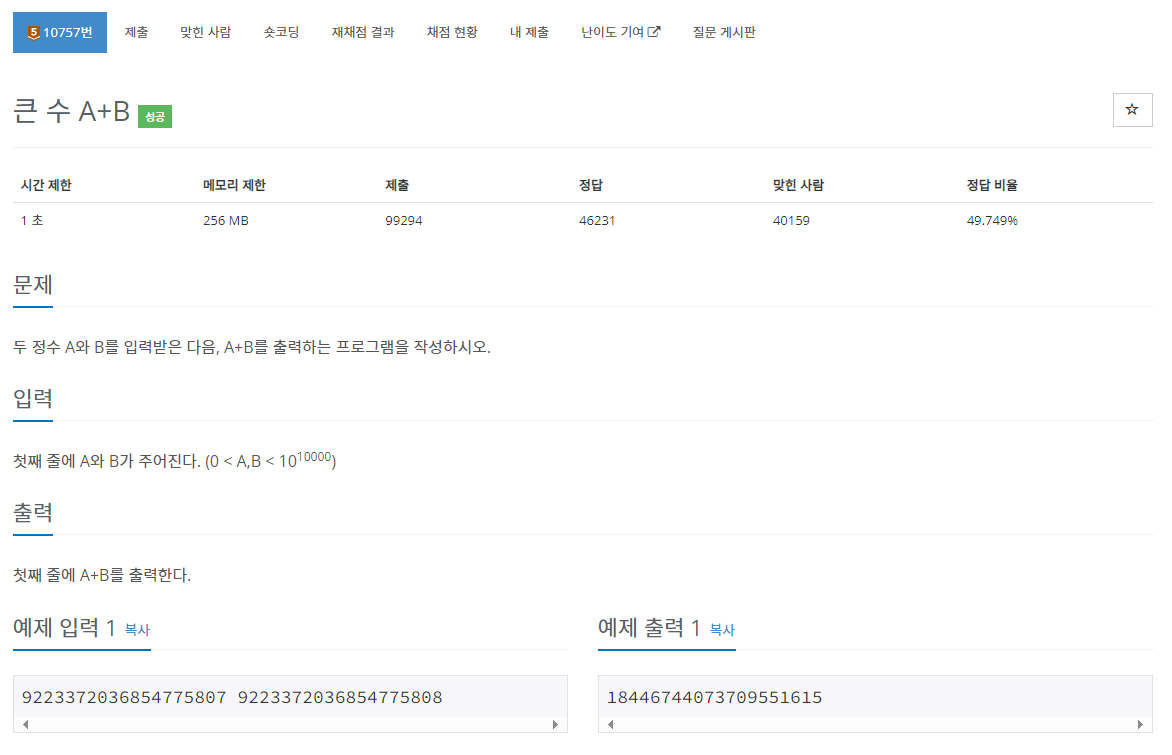
Task: Click the 256 MB memory limit value
Action: coord(226,221)
